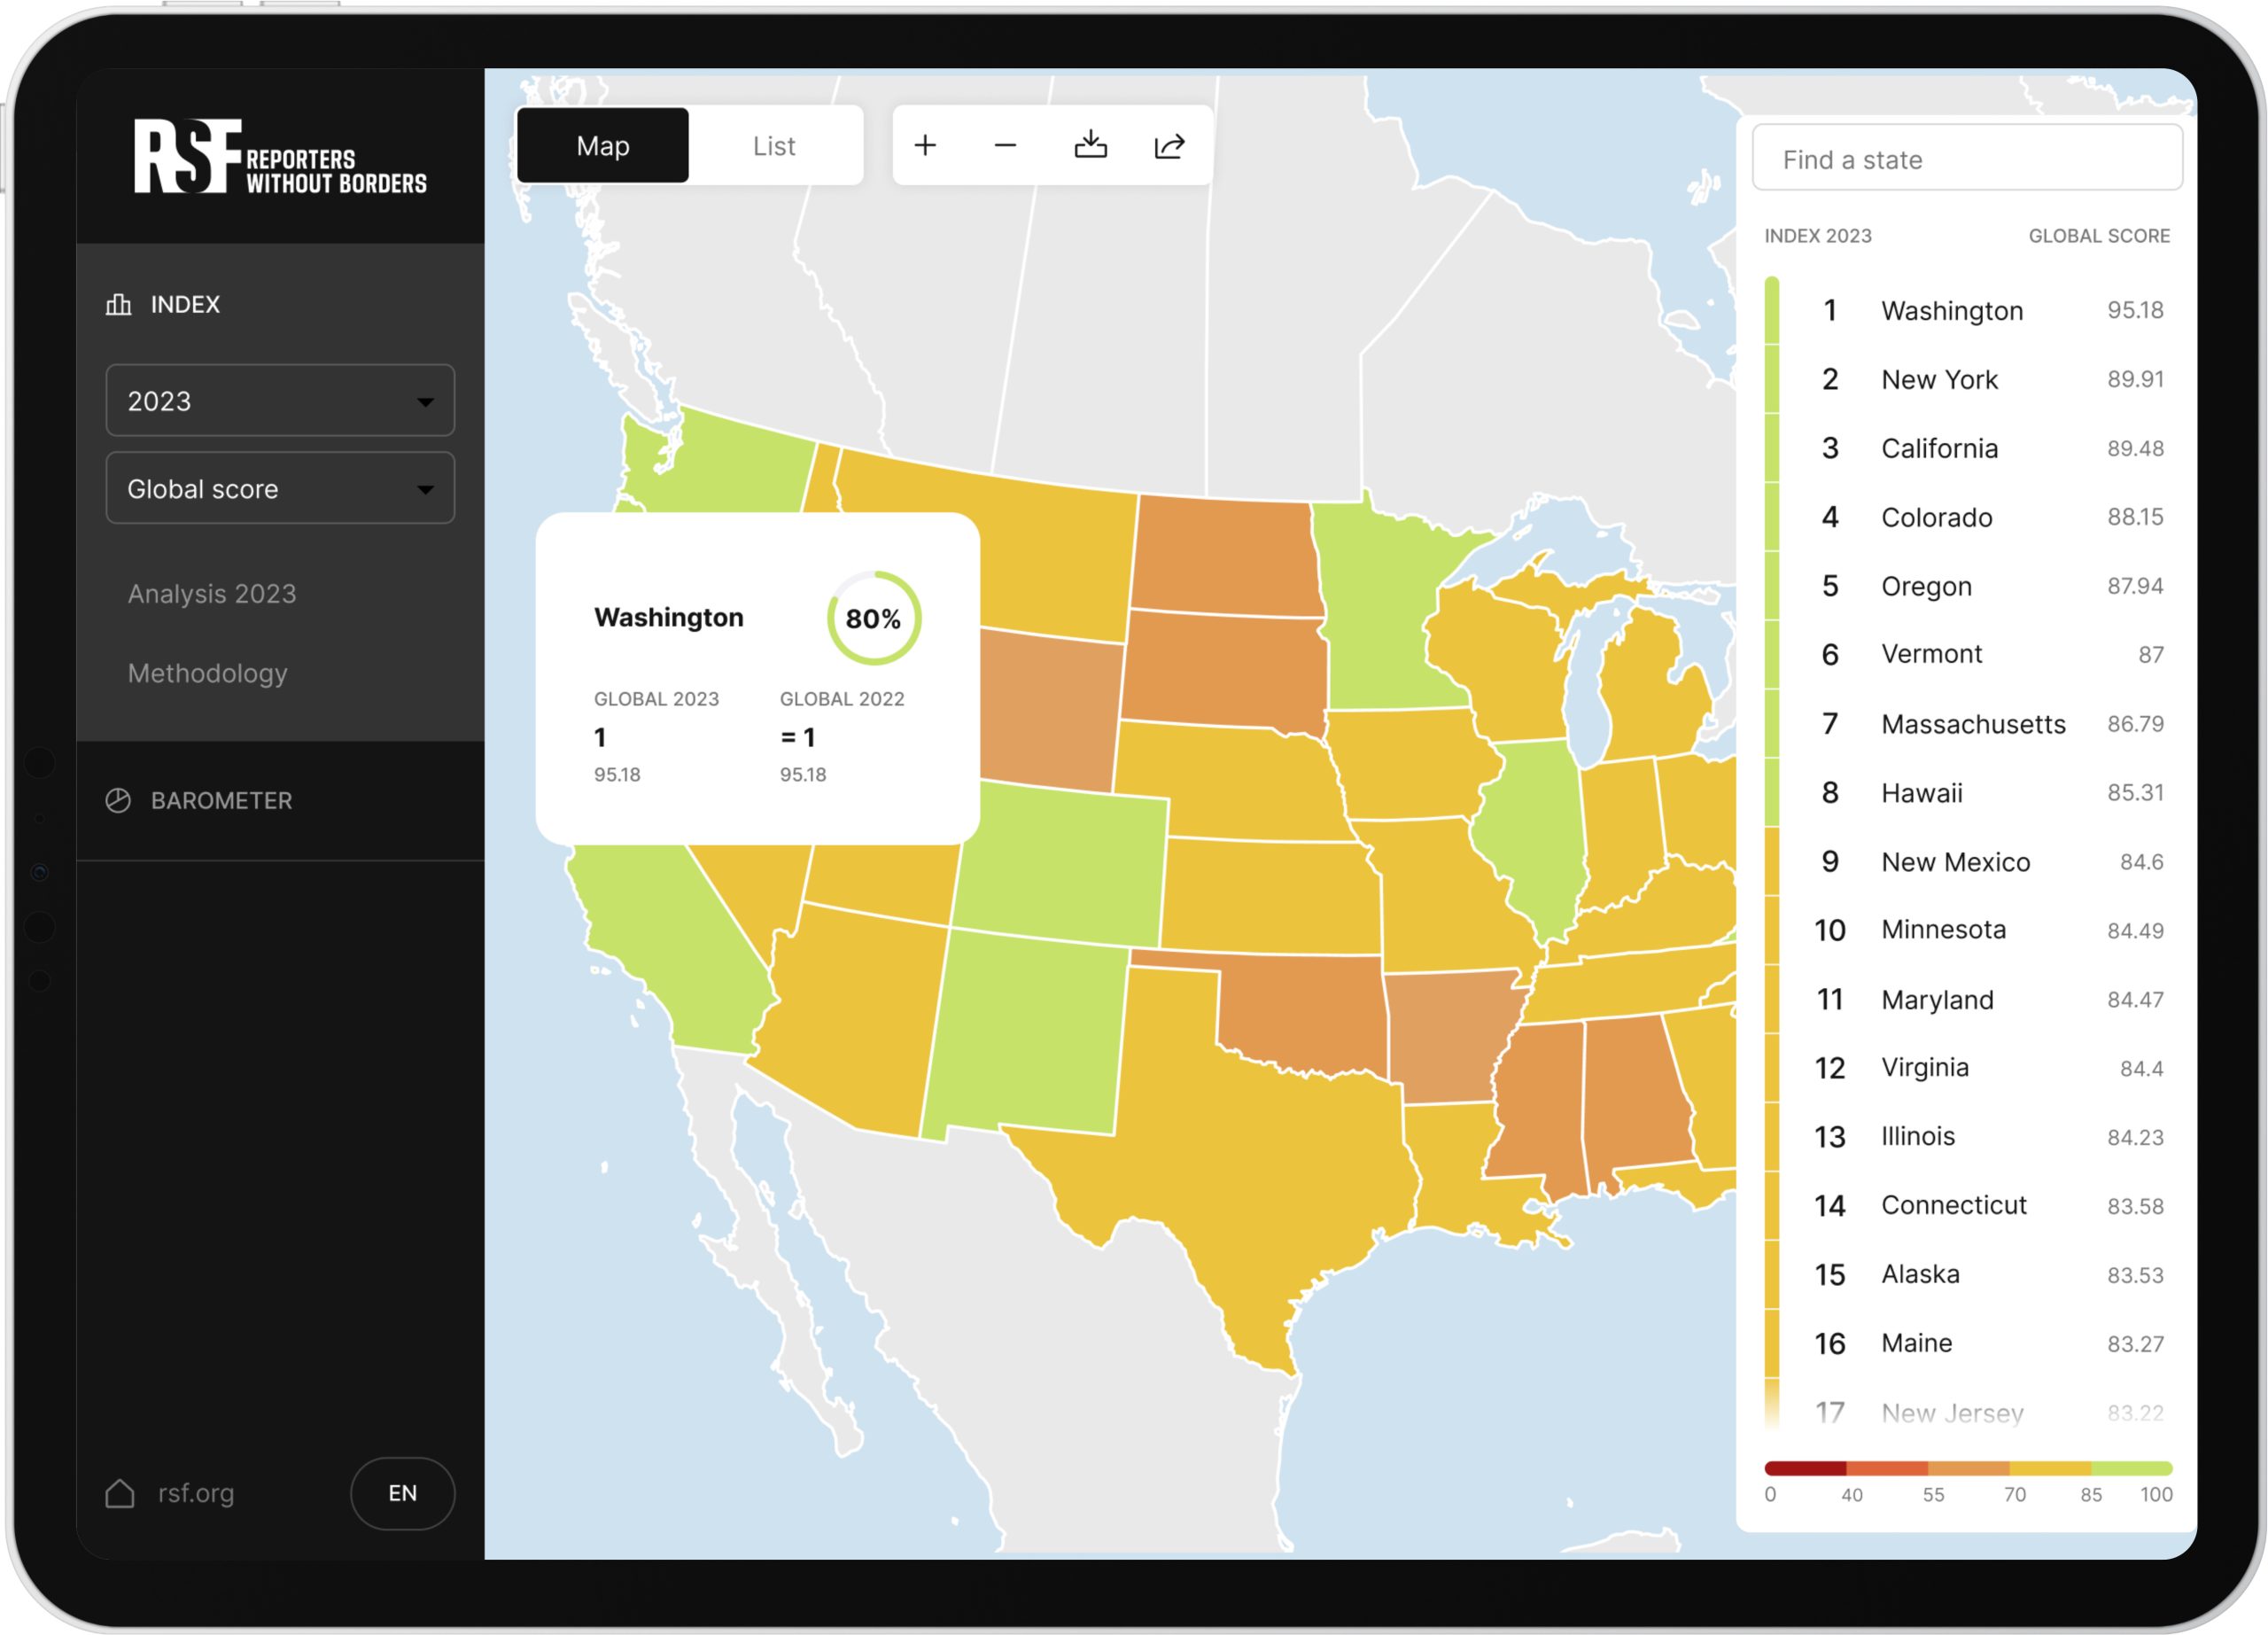Switch to the Map view

(603, 146)
